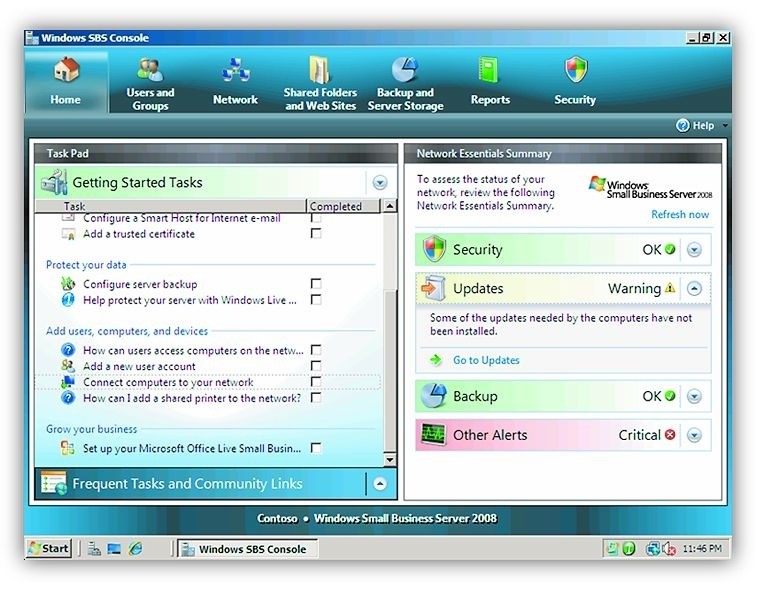Switch to the Reports tab
This screenshot has width=757, height=595.
pyautogui.click(x=490, y=84)
